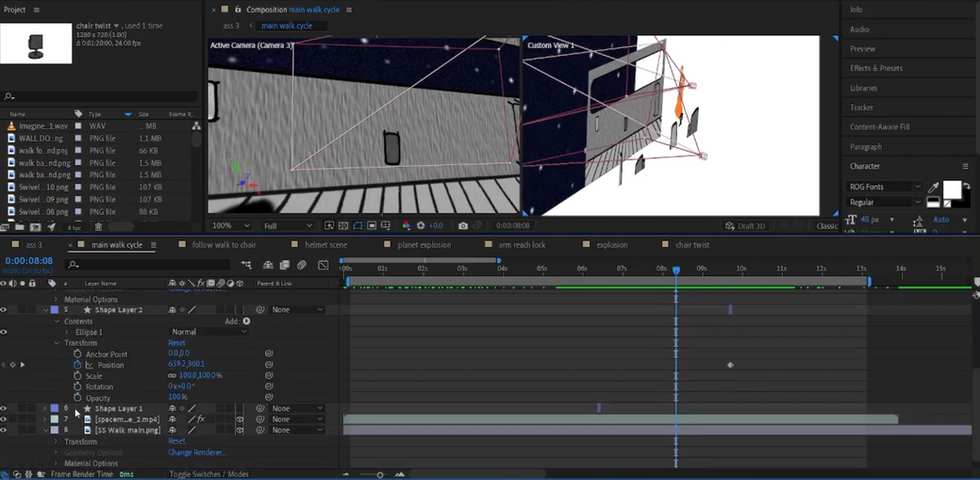Image resolution: width=980 pixels, height=480 pixels.
Task: Open the interpret footage icon
Action: [6, 228]
